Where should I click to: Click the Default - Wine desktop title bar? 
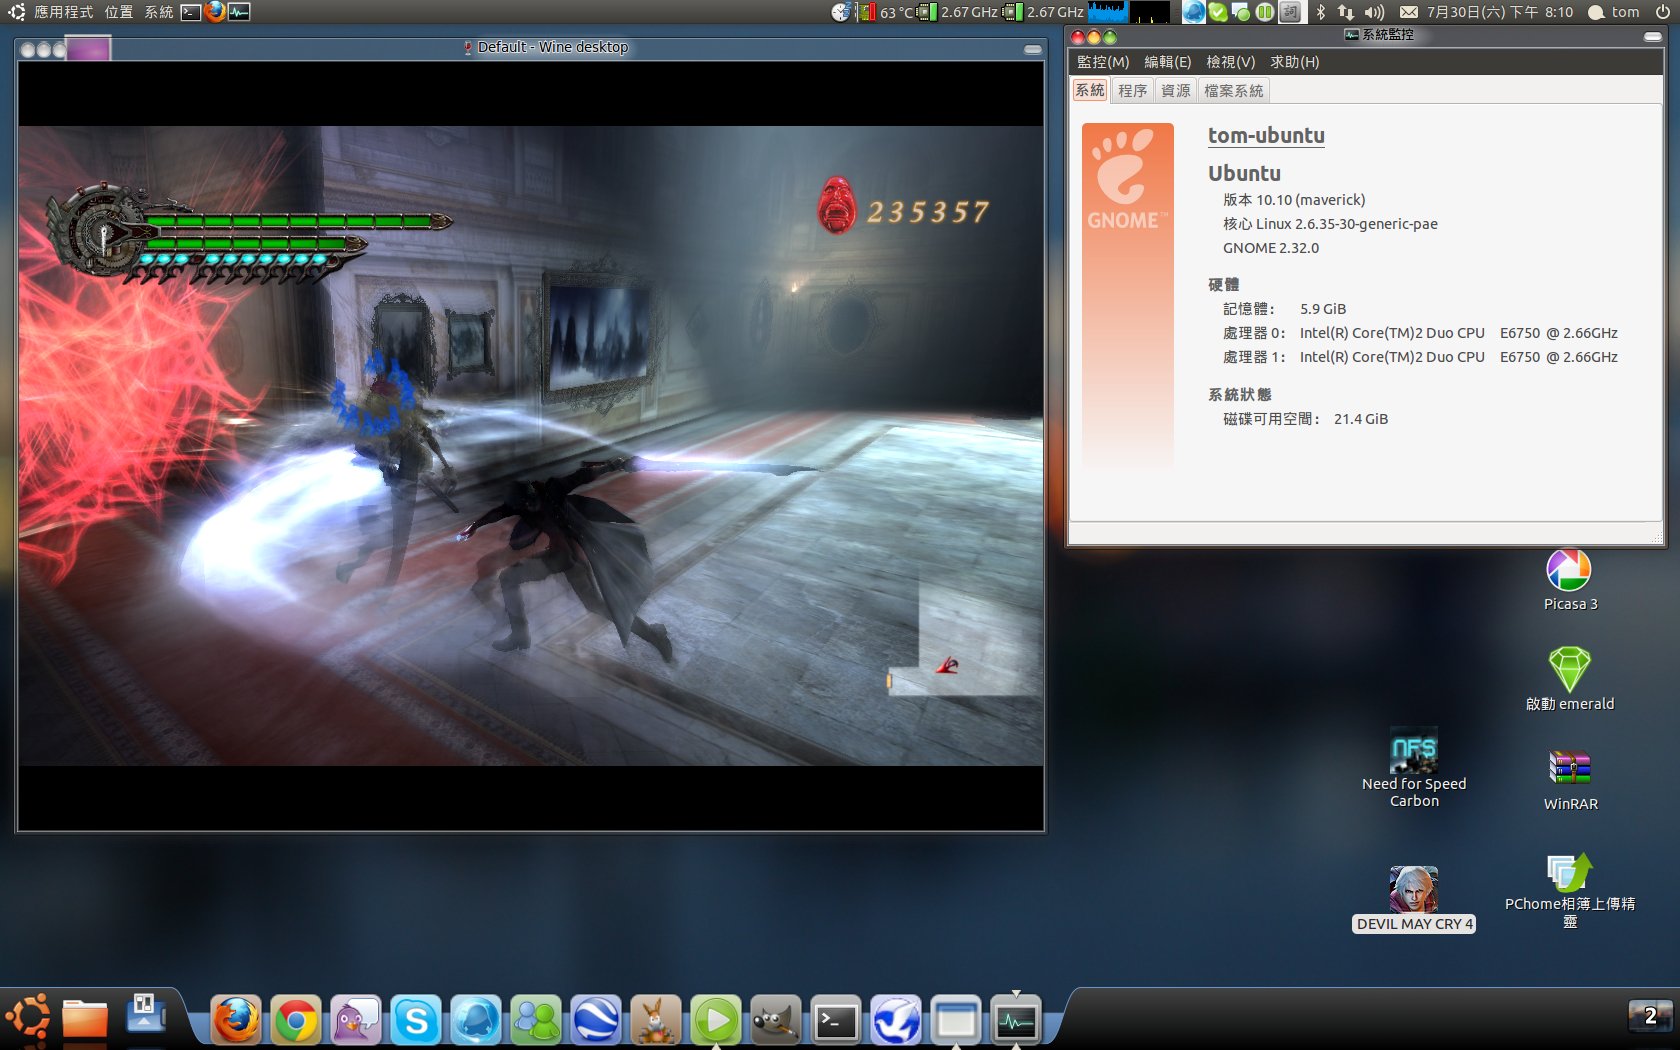coord(531,47)
